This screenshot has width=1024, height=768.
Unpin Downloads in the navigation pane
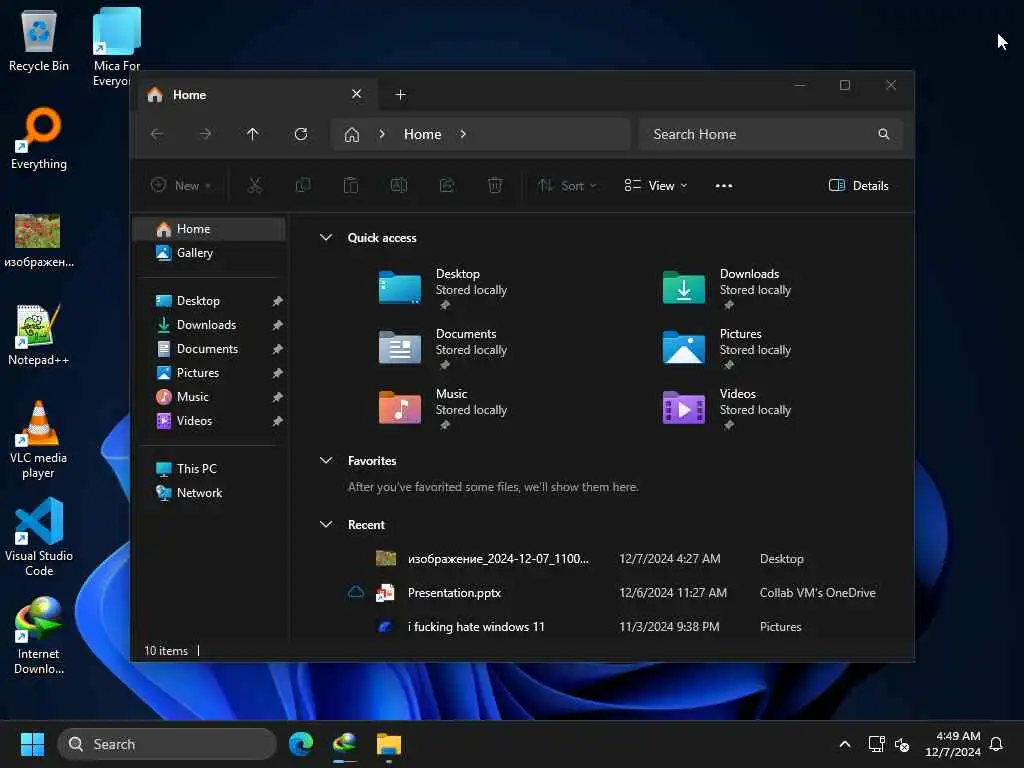click(278, 325)
